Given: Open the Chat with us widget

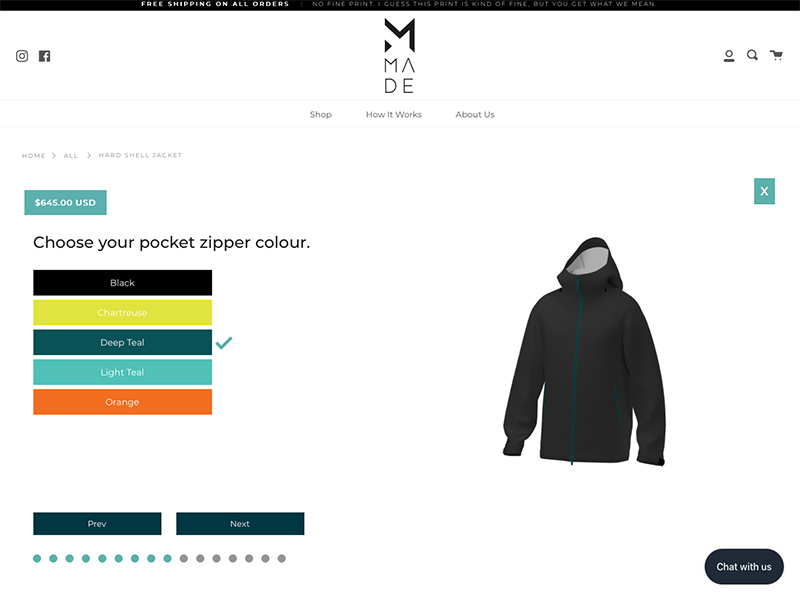Looking at the screenshot, I should 744,567.
